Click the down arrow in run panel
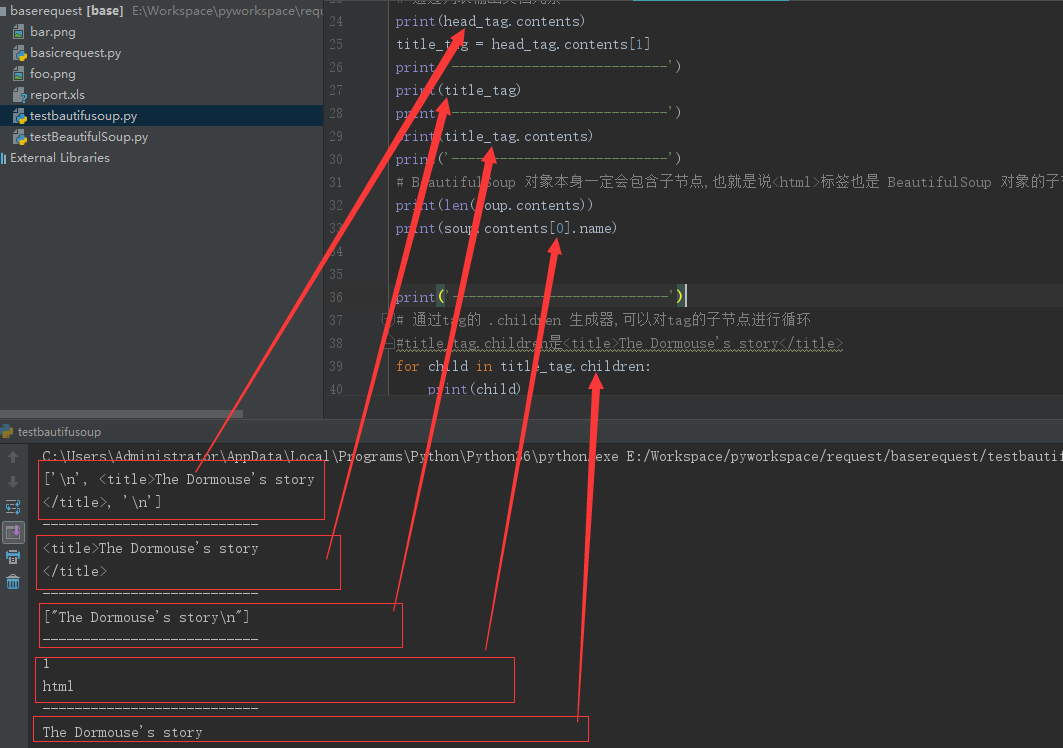The height and width of the screenshot is (748, 1063). click(x=13, y=481)
